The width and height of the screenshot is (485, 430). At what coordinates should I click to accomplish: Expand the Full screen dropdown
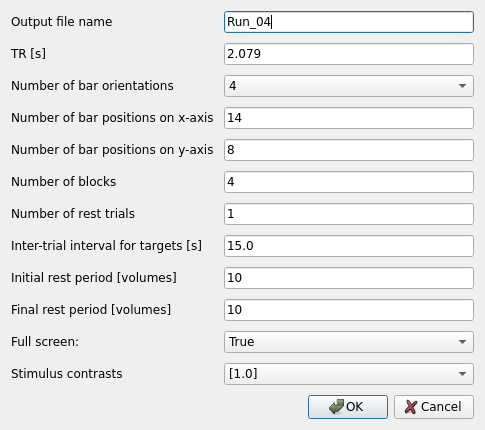[349, 342]
